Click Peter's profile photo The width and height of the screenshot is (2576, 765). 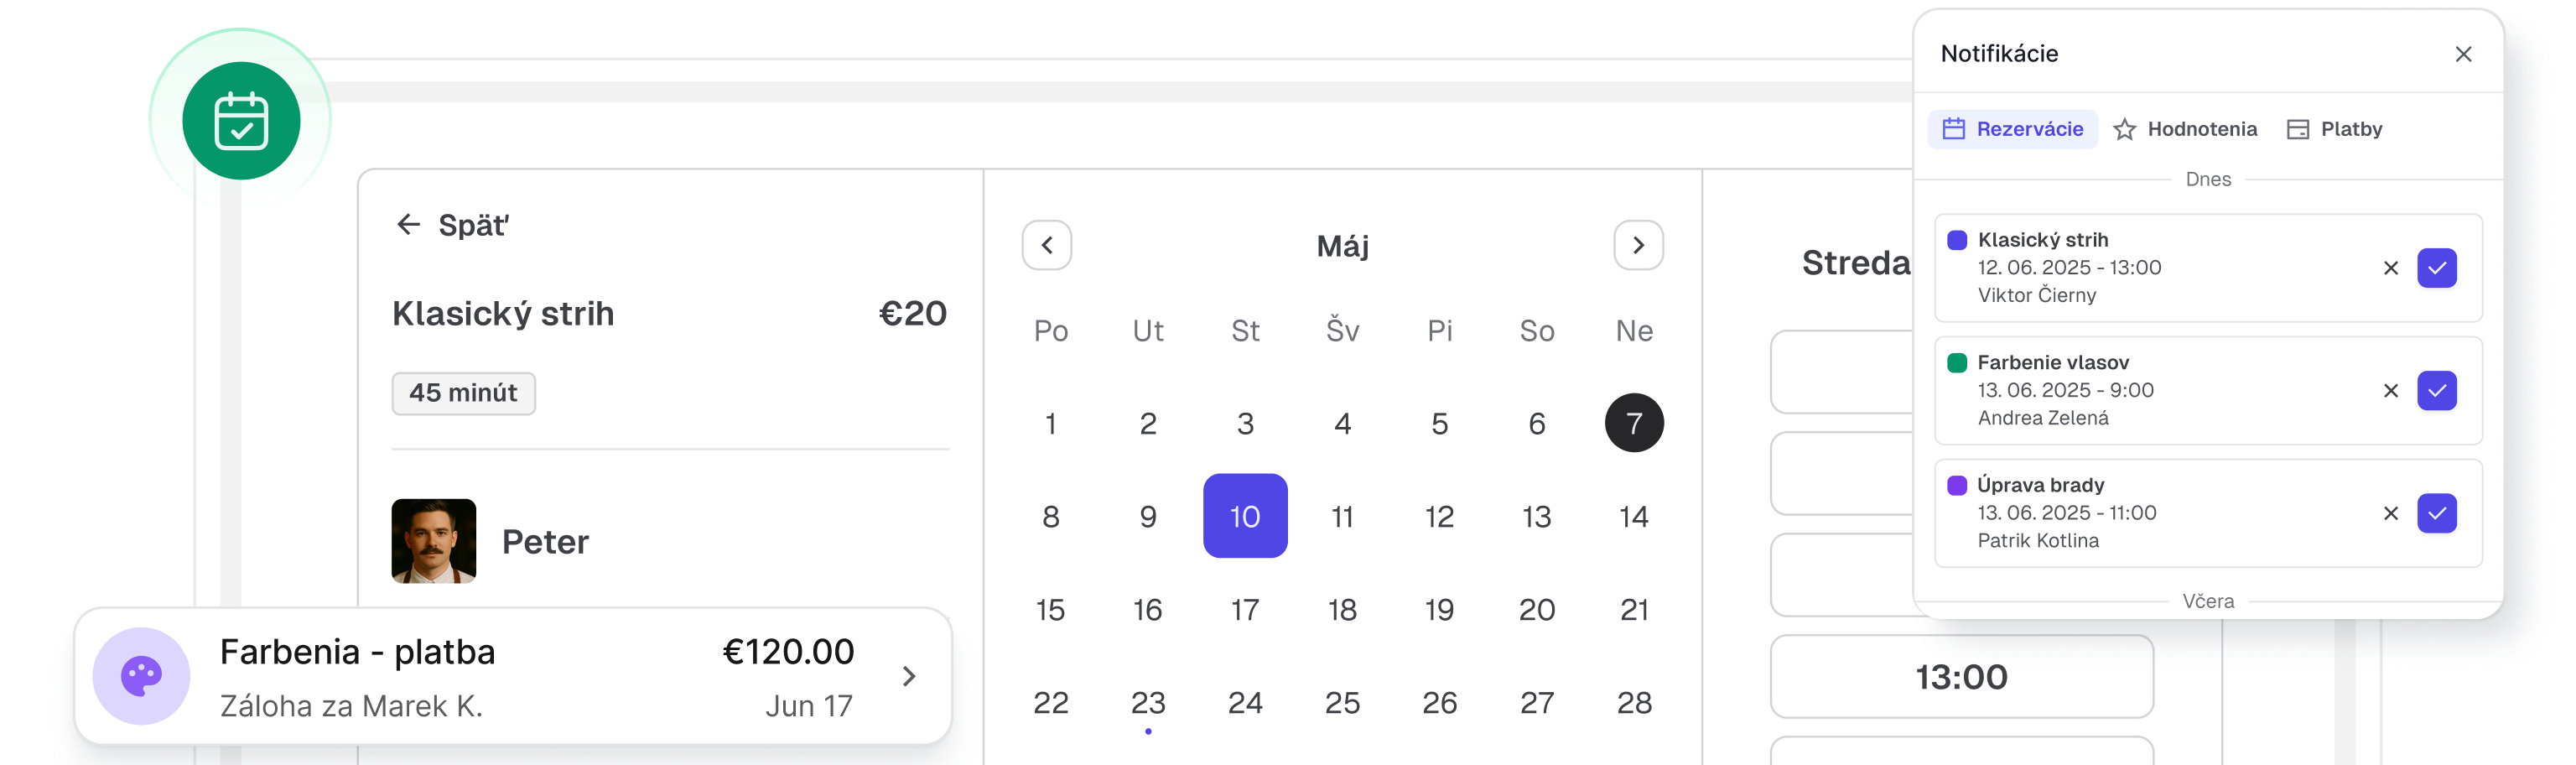pyautogui.click(x=434, y=541)
